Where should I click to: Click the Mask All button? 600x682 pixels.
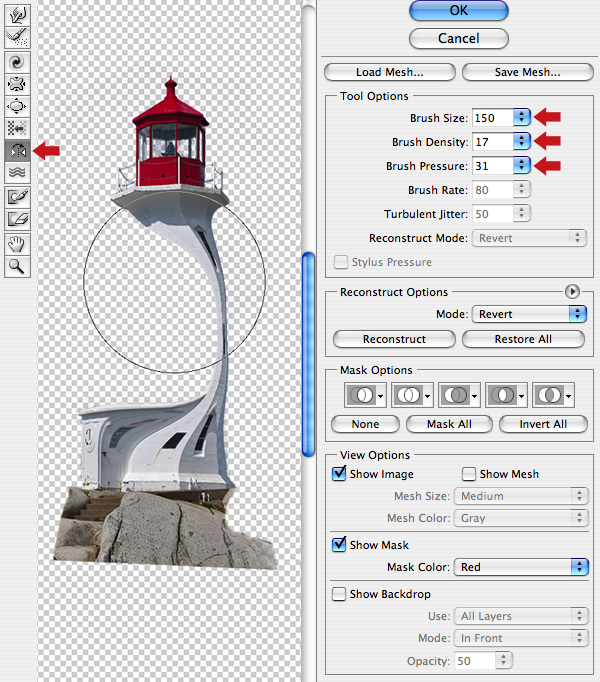click(x=449, y=424)
